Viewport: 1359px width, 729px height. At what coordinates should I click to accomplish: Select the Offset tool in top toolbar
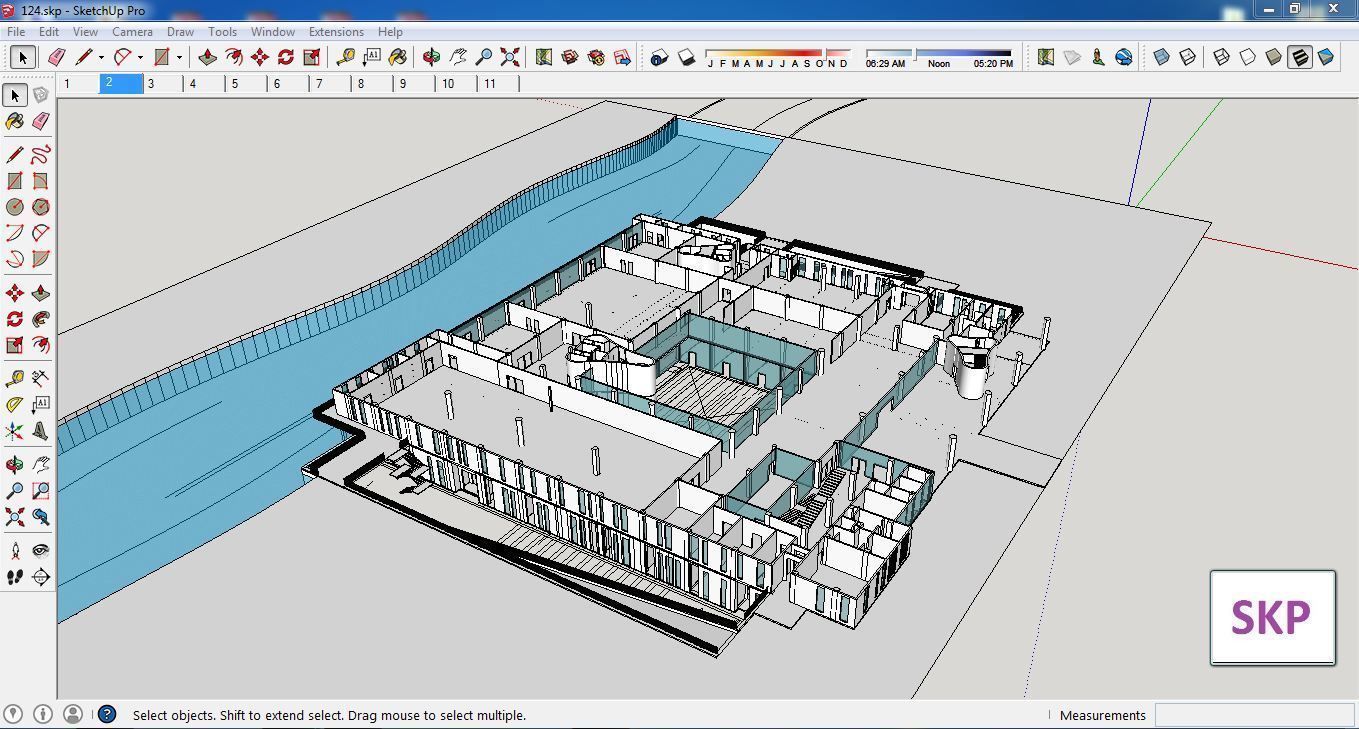[234, 57]
